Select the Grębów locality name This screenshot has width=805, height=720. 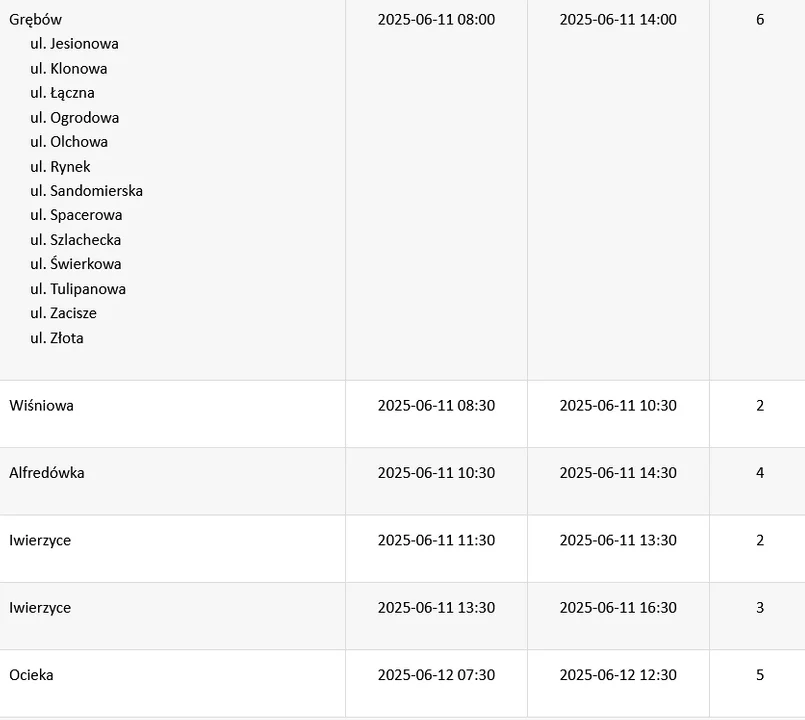35,20
